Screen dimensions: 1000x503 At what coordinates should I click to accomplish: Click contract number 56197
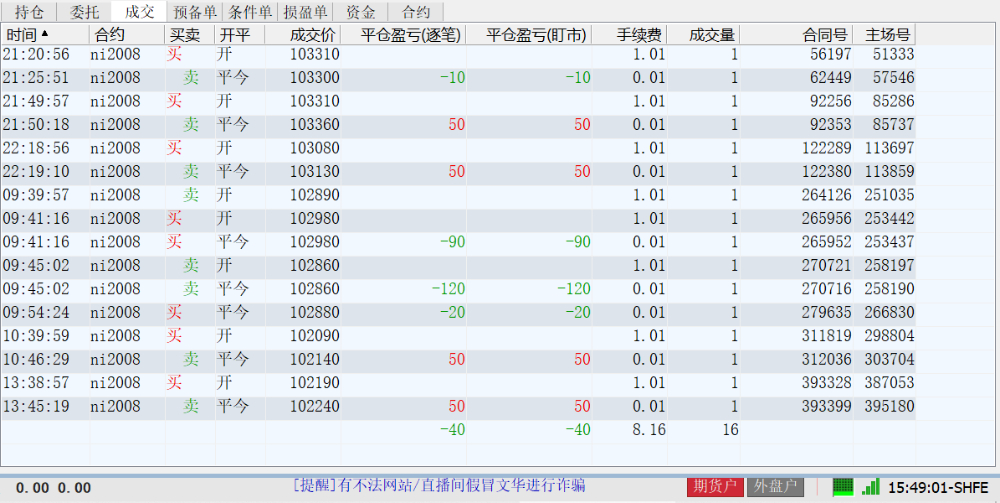coord(830,54)
